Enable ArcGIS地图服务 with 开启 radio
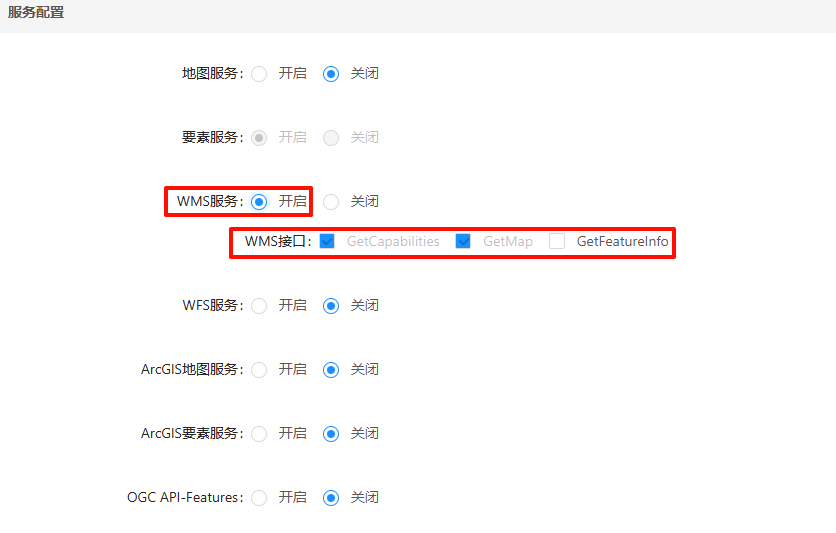The width and height of the screenshot is (836, 533). (x=259, y=370)
